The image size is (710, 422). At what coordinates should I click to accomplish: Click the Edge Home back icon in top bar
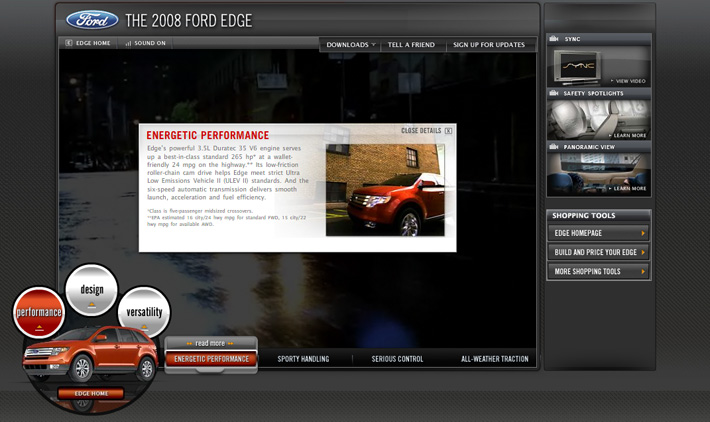69,43
